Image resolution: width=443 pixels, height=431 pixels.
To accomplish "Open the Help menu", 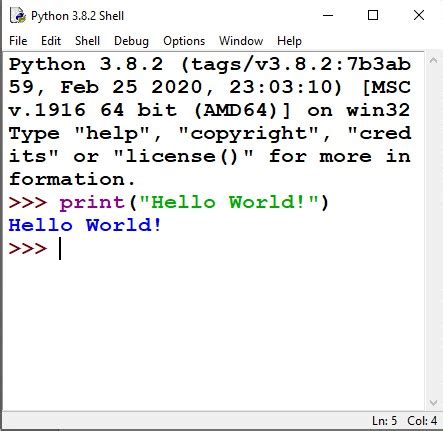I will click(289, 41).
